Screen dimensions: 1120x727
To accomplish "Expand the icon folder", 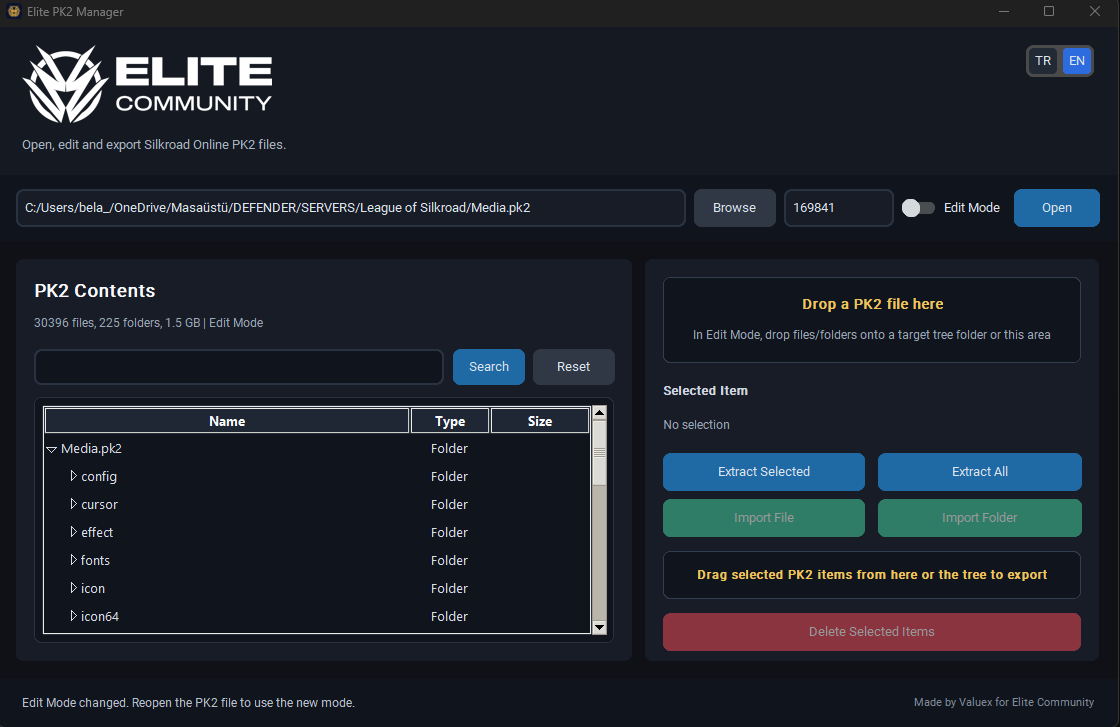I will point(73,588).
